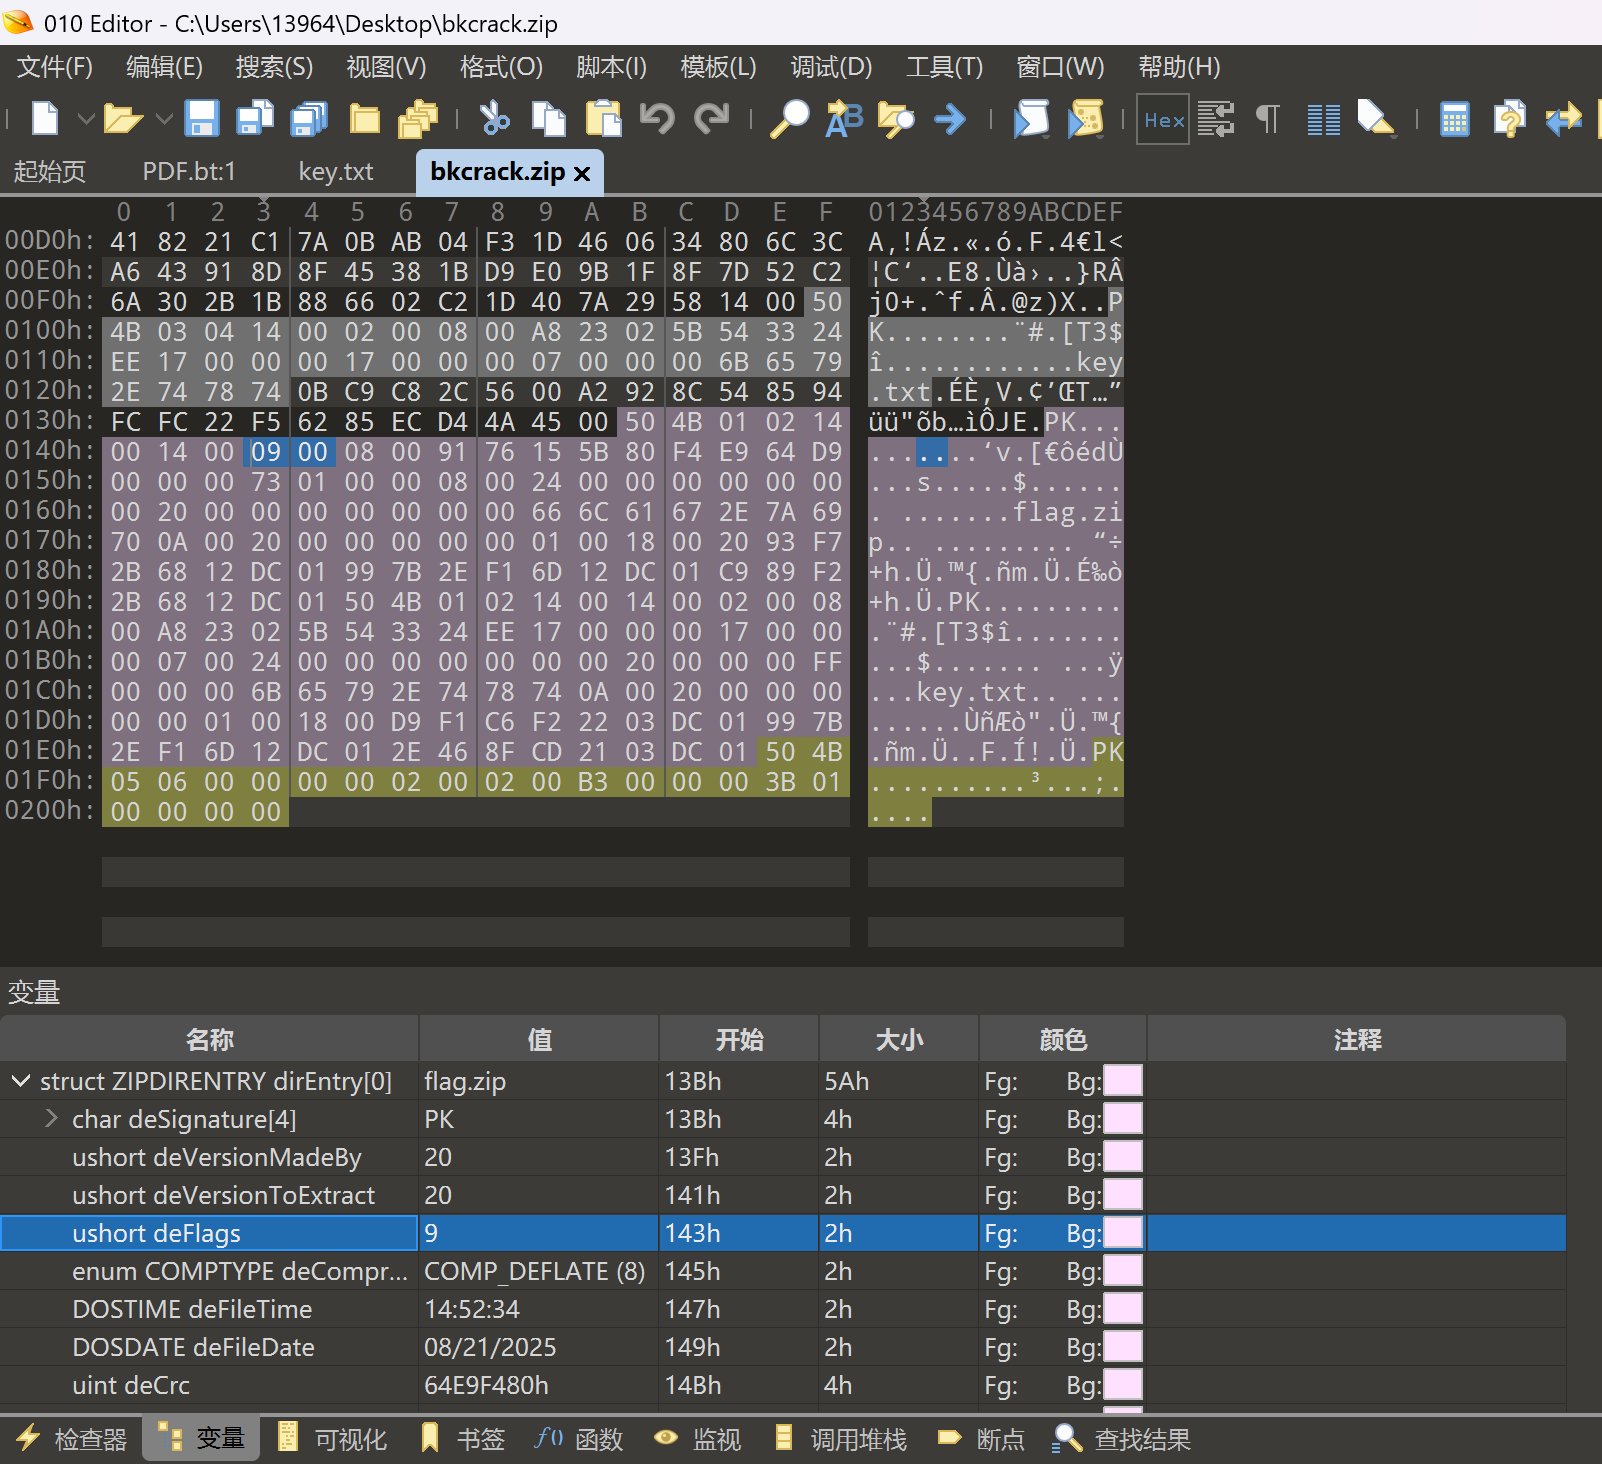Sort by the 开始 column header

coord(739,1040)
